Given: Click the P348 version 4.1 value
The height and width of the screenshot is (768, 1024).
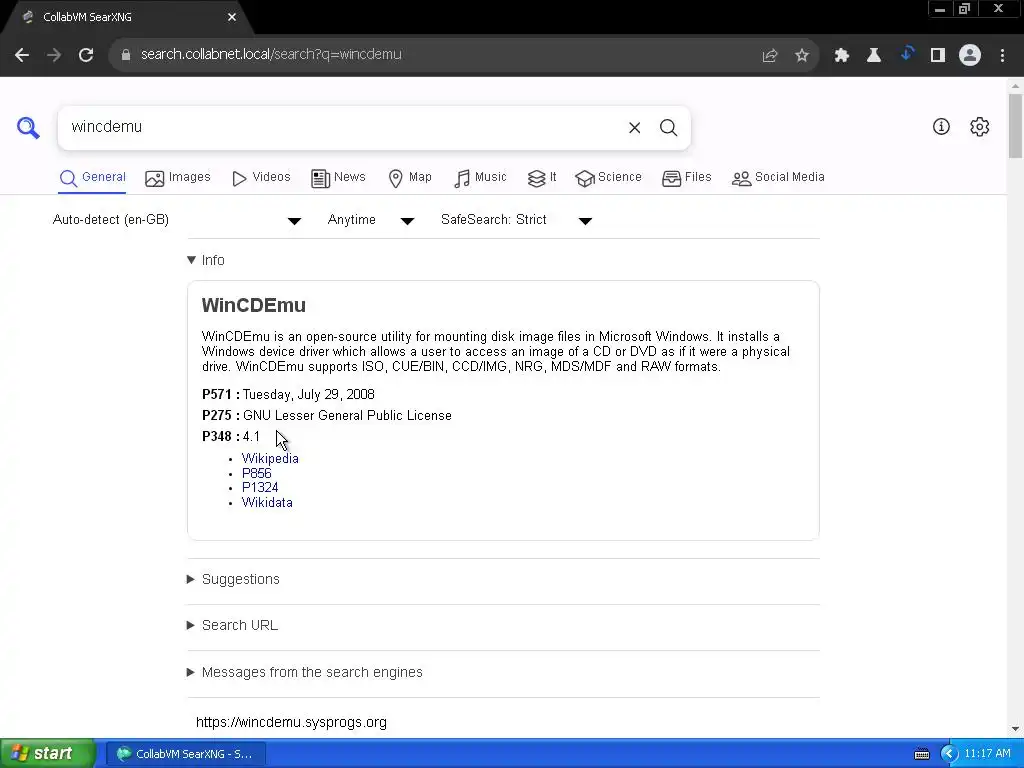Looking at the screenshot, I should (251, 437).
